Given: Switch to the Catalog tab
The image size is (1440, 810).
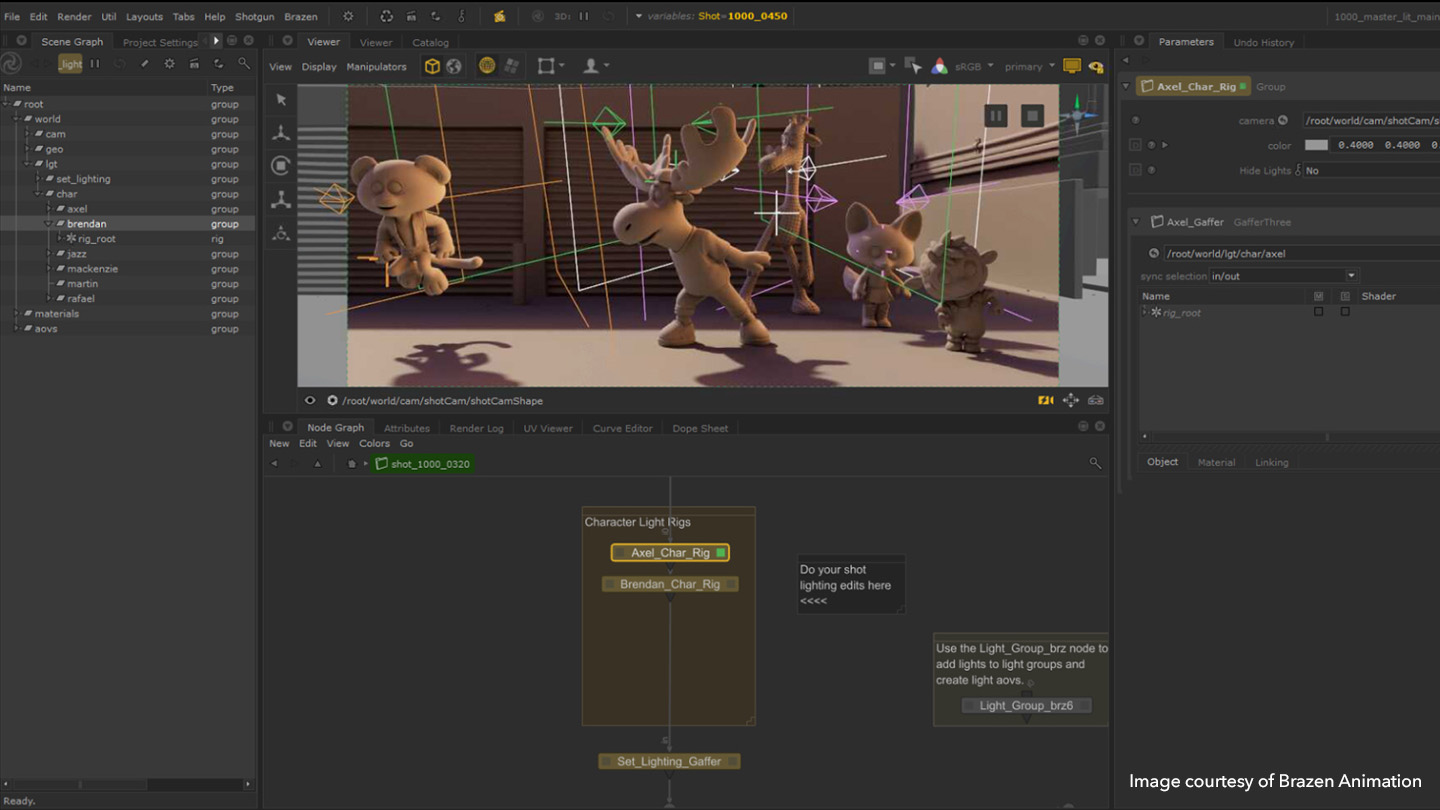Looking at the screenshot, I should click(430, 42).
